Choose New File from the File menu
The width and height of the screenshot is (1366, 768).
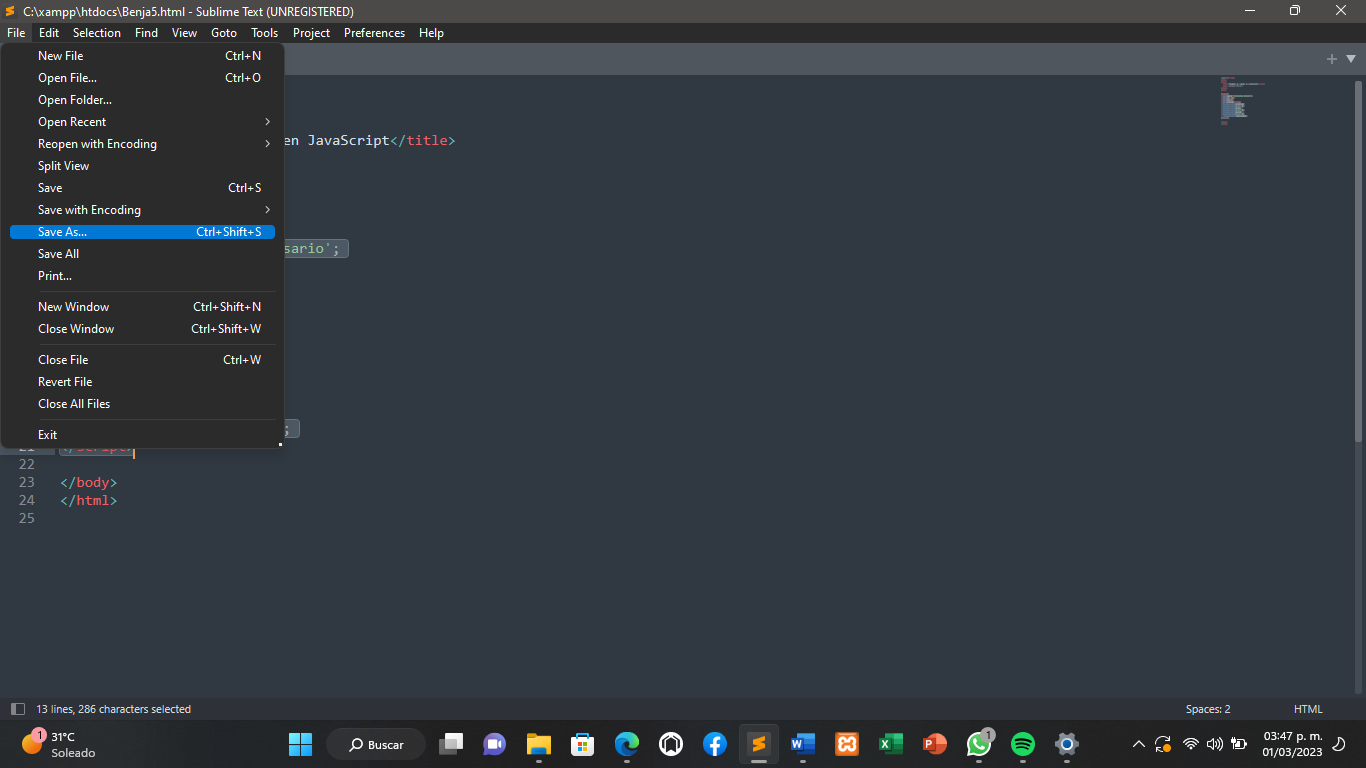(142, 56)
